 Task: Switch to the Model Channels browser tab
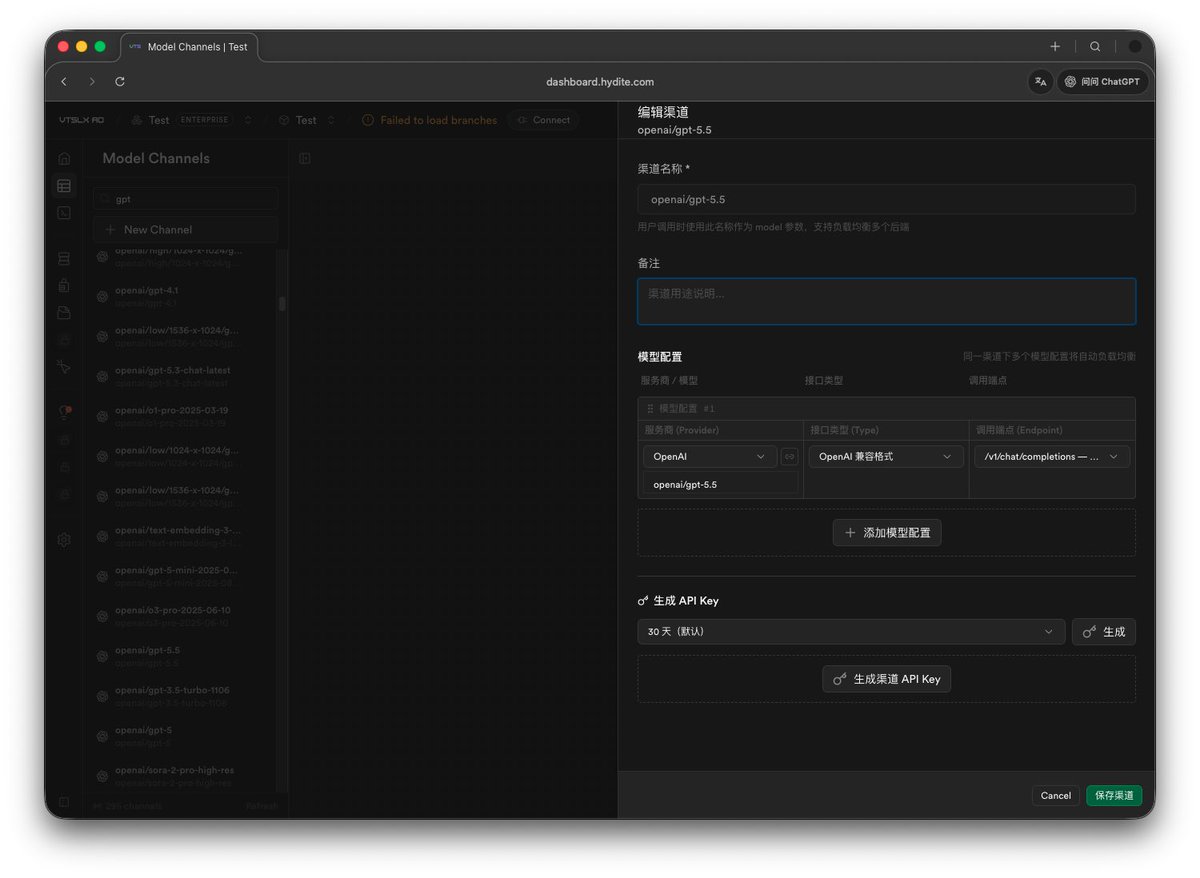click(x=190, y=47)
